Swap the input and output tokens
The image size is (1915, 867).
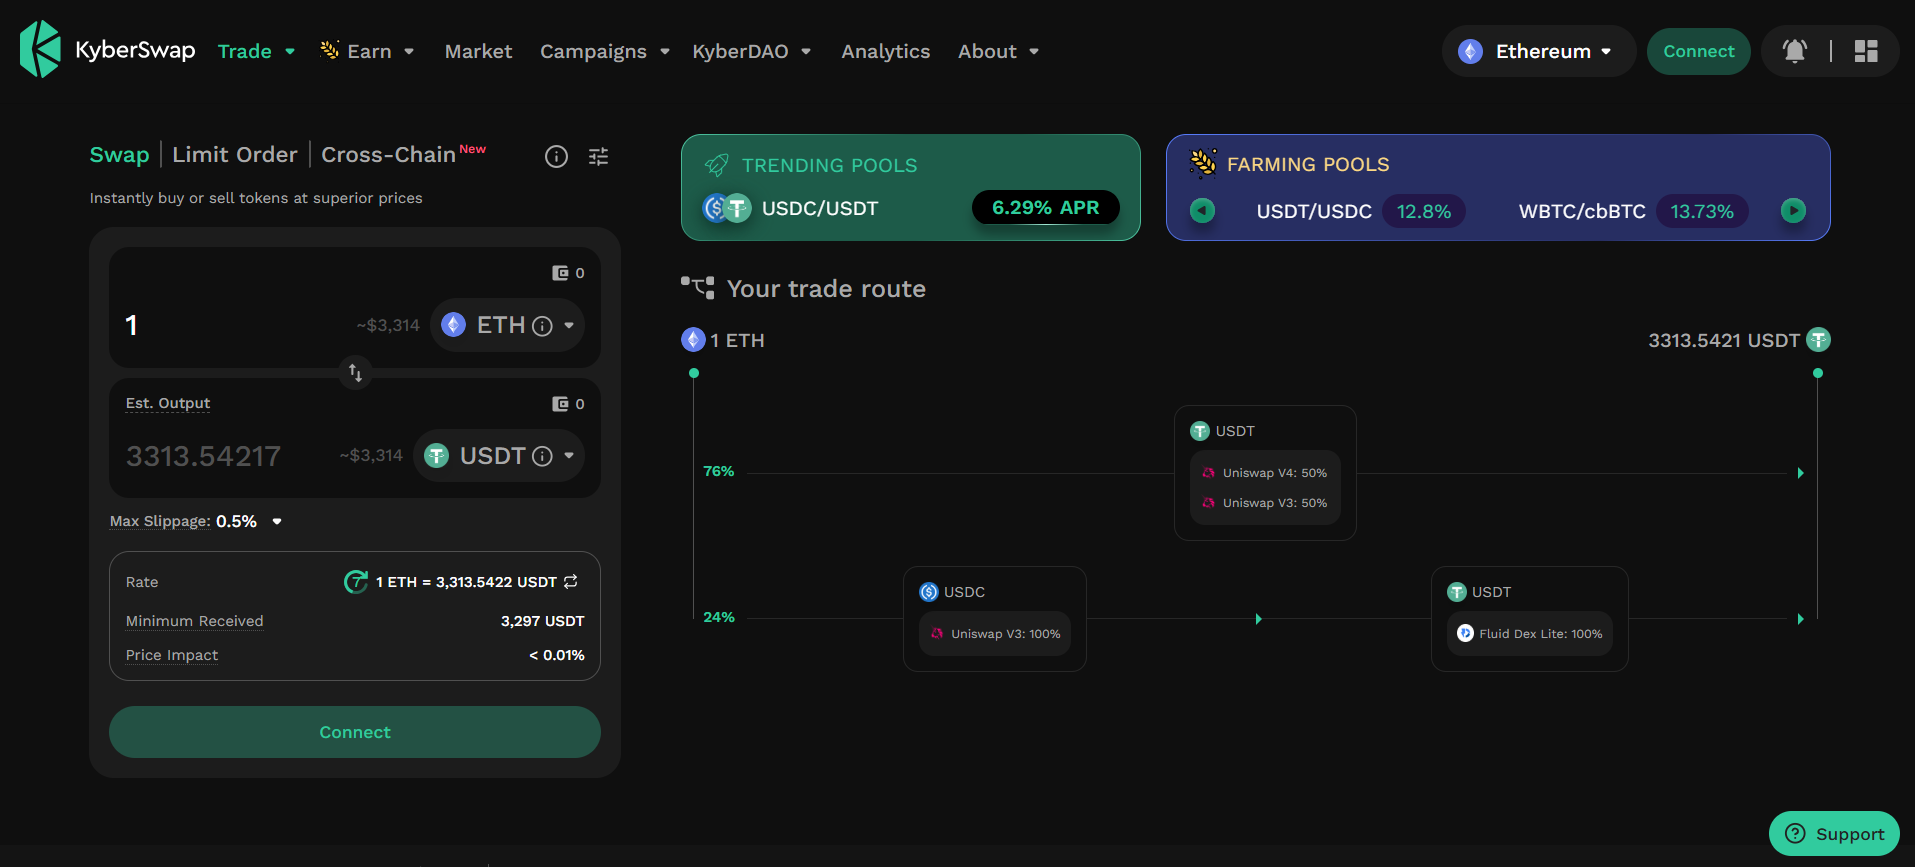(x=355, y=372)
